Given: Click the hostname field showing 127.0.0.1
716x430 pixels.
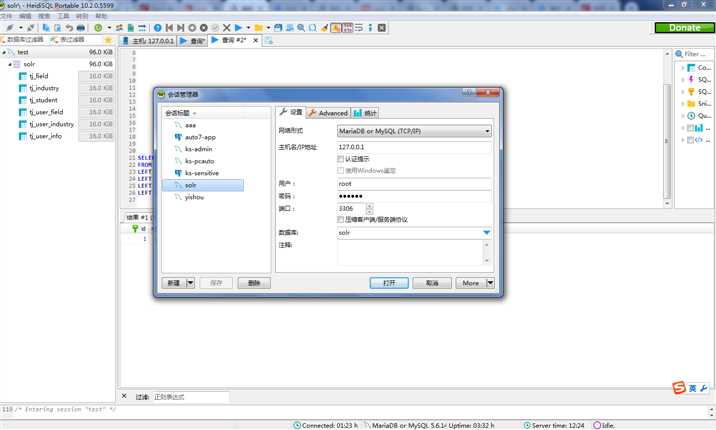Looking at the screenshot, I should pyautogui.click(x=414, y=147).
